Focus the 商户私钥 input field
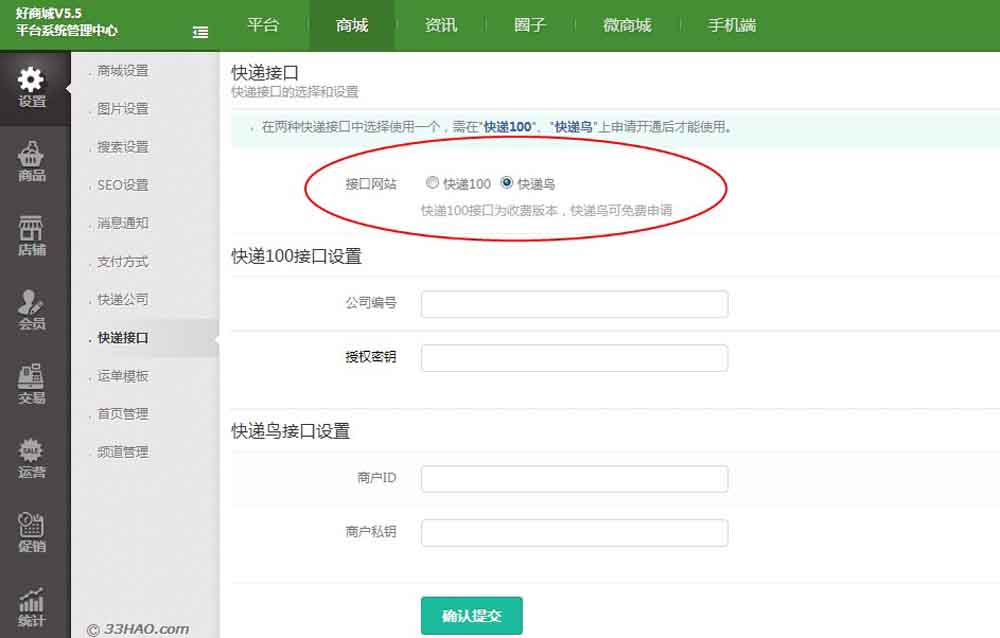This screenshot has height=638, width=1000. [x=574, y=533]
